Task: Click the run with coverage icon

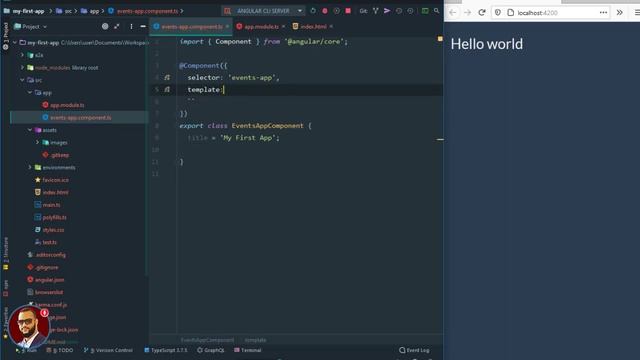Action: click(336, 11)
